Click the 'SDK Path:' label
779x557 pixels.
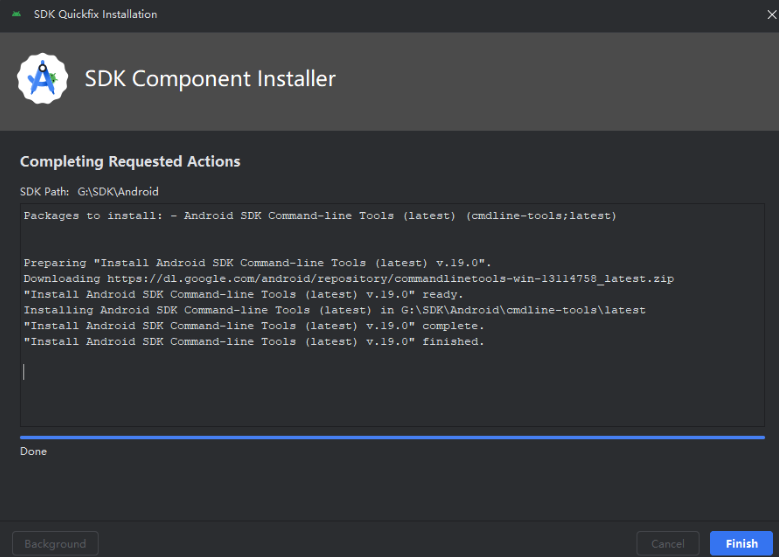point(44,192)
